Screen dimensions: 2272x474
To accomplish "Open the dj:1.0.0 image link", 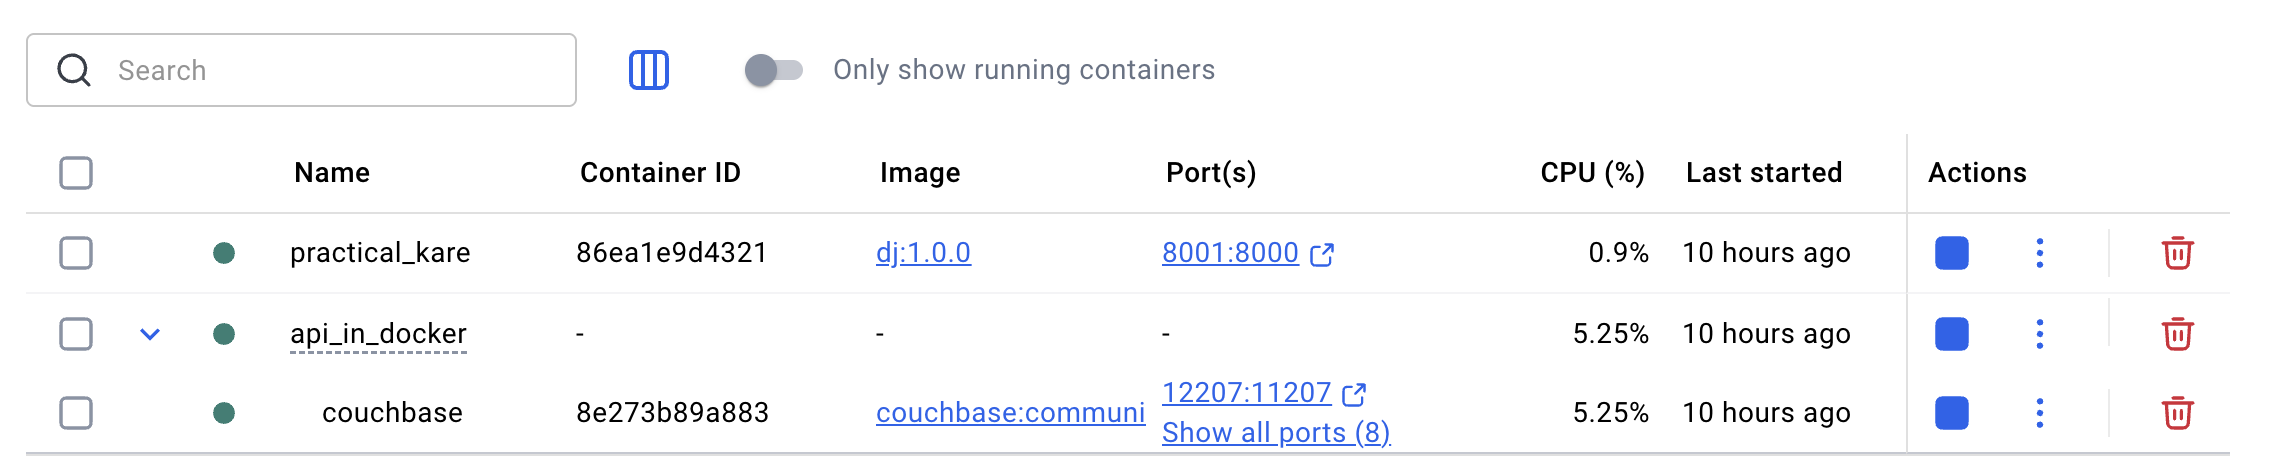I will (x=923, y=253).
